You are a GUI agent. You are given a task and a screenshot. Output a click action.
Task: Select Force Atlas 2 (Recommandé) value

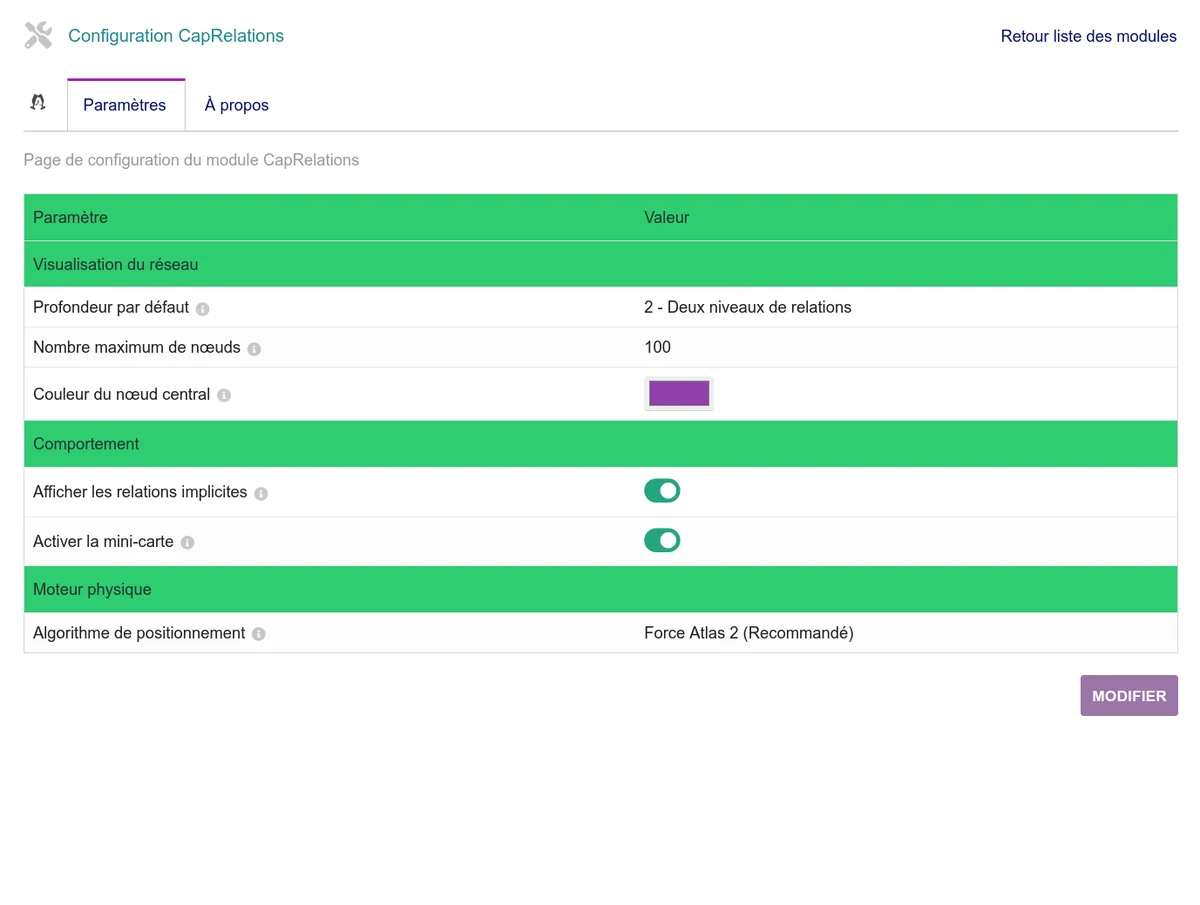[749, 633]
